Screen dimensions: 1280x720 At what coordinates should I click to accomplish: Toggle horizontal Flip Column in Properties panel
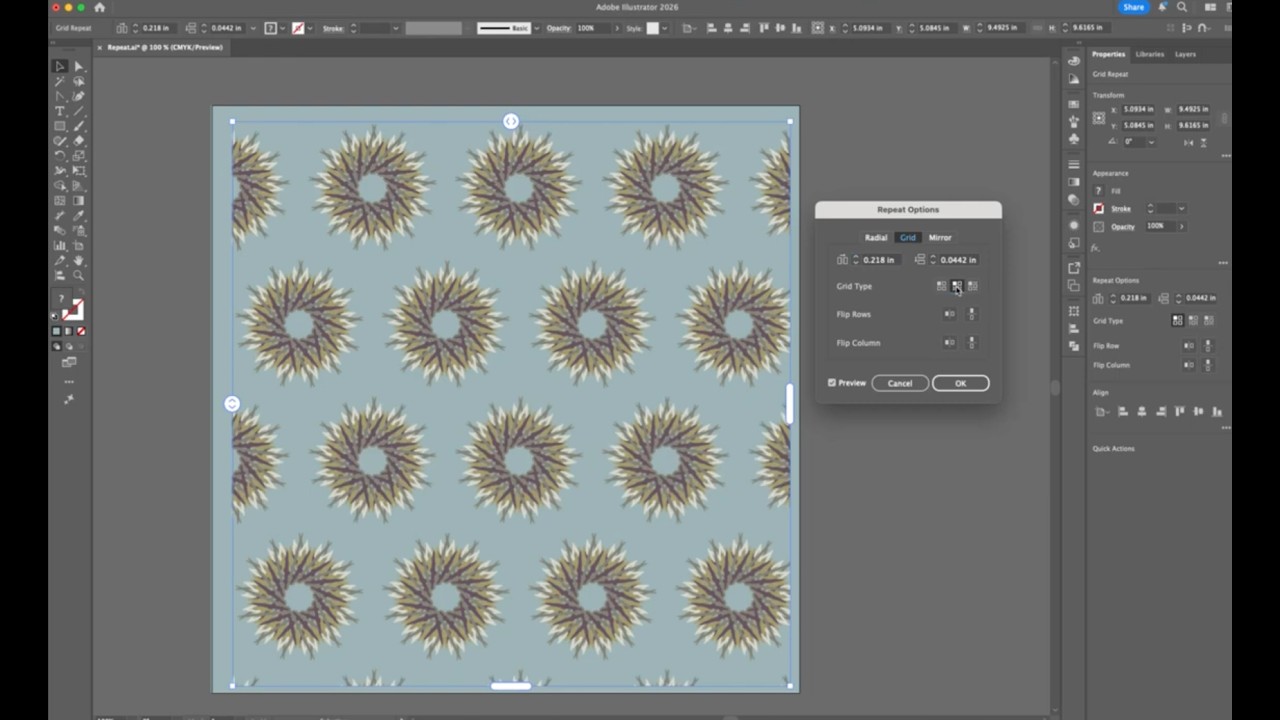[1188, 365]
